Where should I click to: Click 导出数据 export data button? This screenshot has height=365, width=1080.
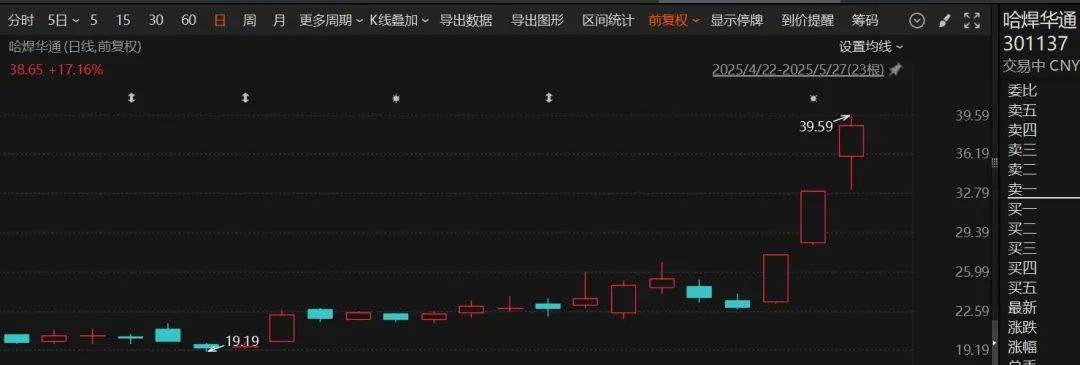466,21
